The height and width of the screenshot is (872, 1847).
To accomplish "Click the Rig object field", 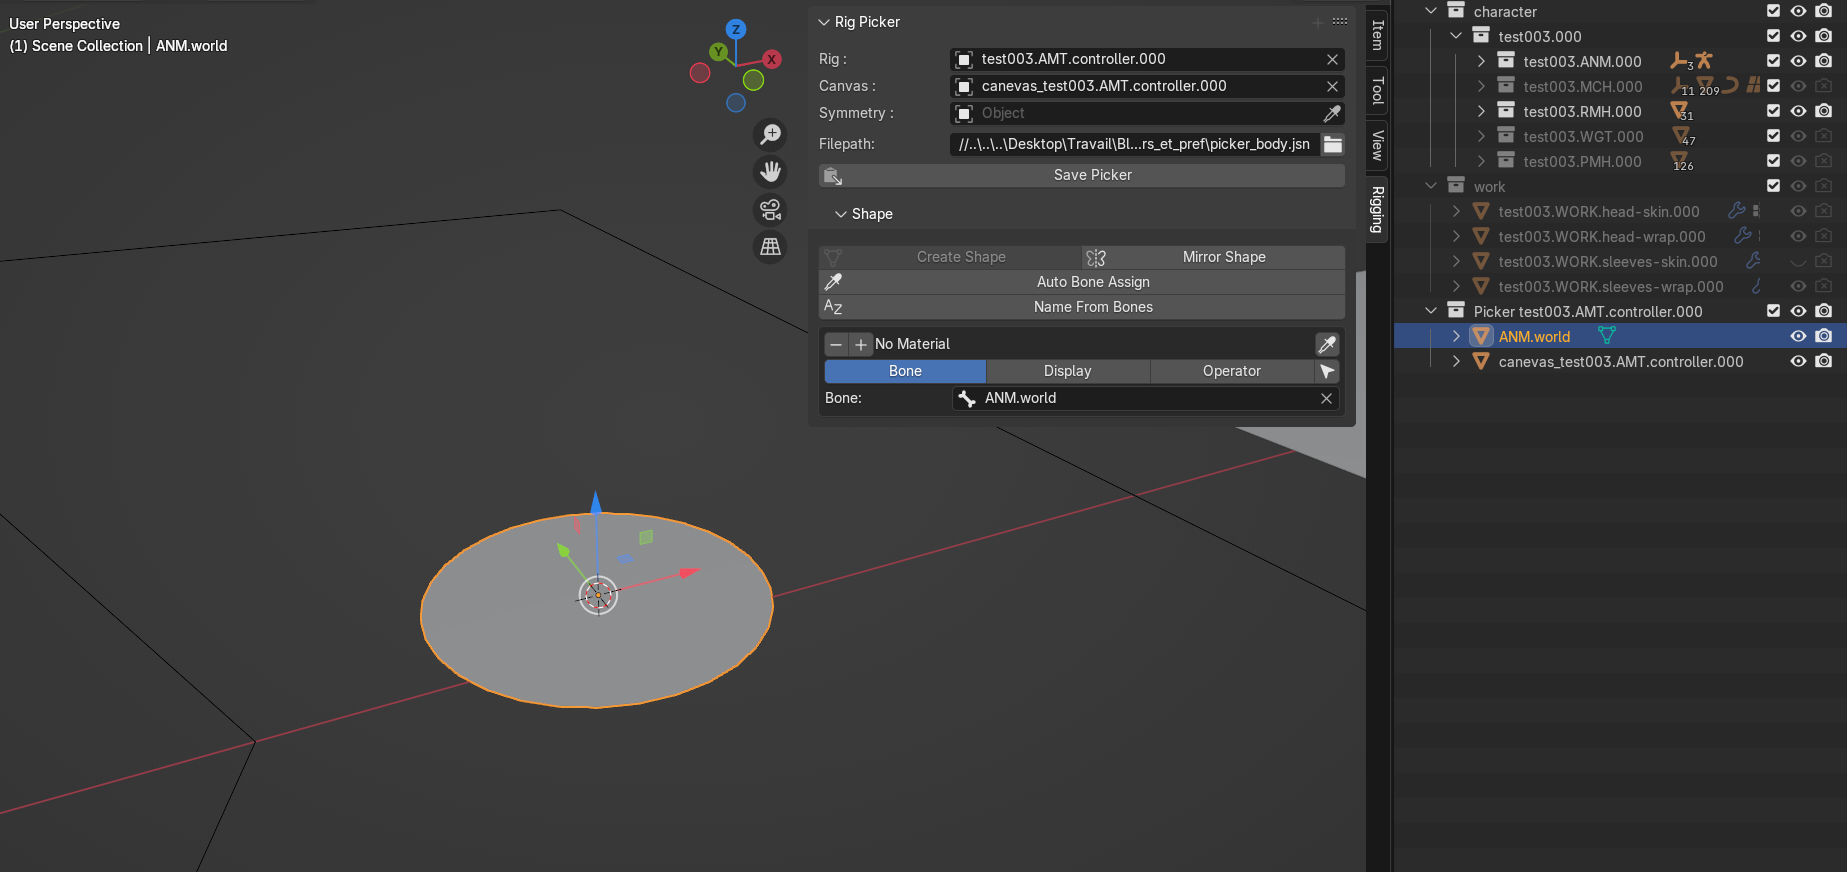I will tap(1140, 59).
